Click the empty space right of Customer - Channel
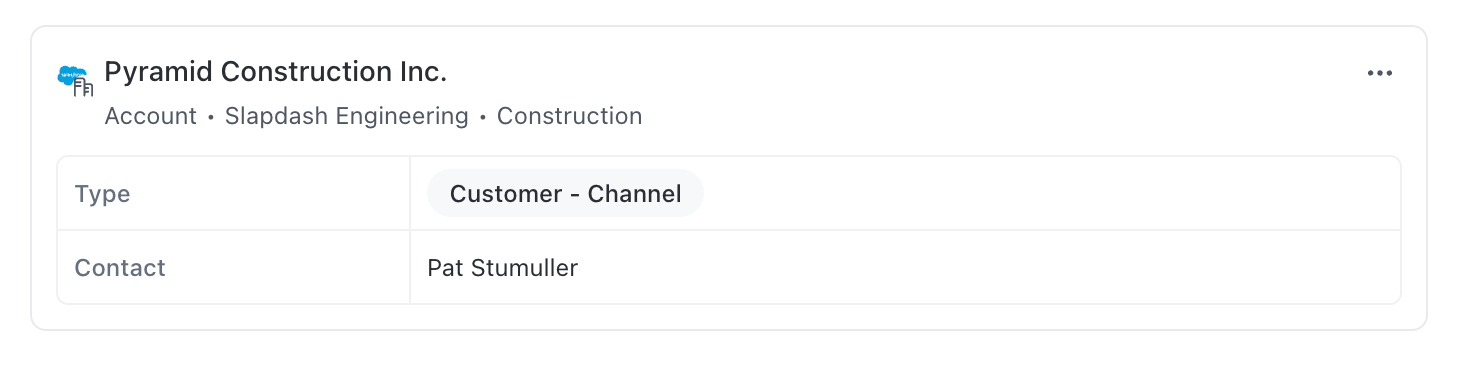Image resolution: width=1478 pixels, height=370 pixels. [1050, 194]
